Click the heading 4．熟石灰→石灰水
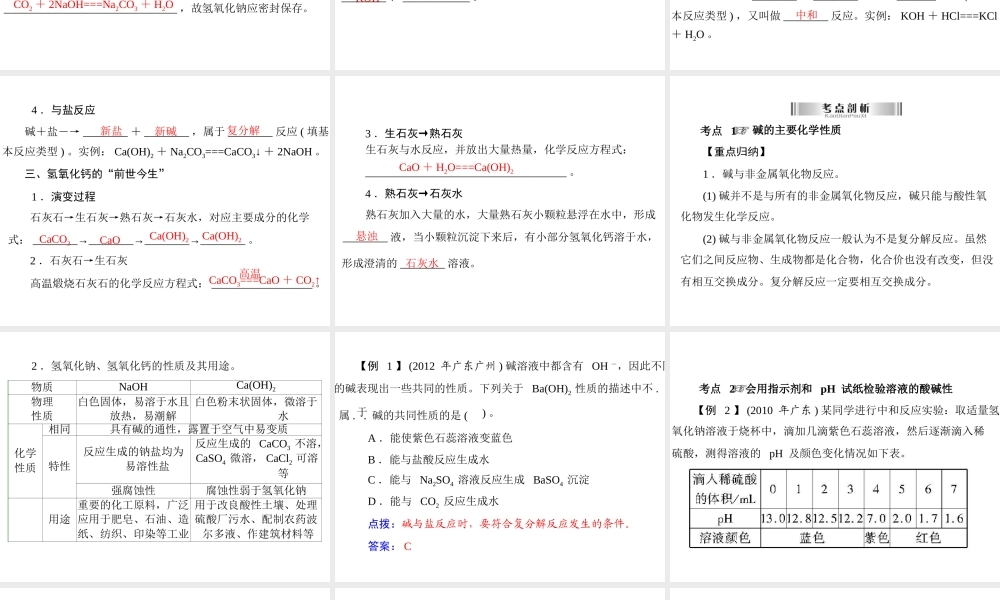Image resolution: width=1000 pixels, height=600 pixels. pyautogui.click(x=414, y=193)
